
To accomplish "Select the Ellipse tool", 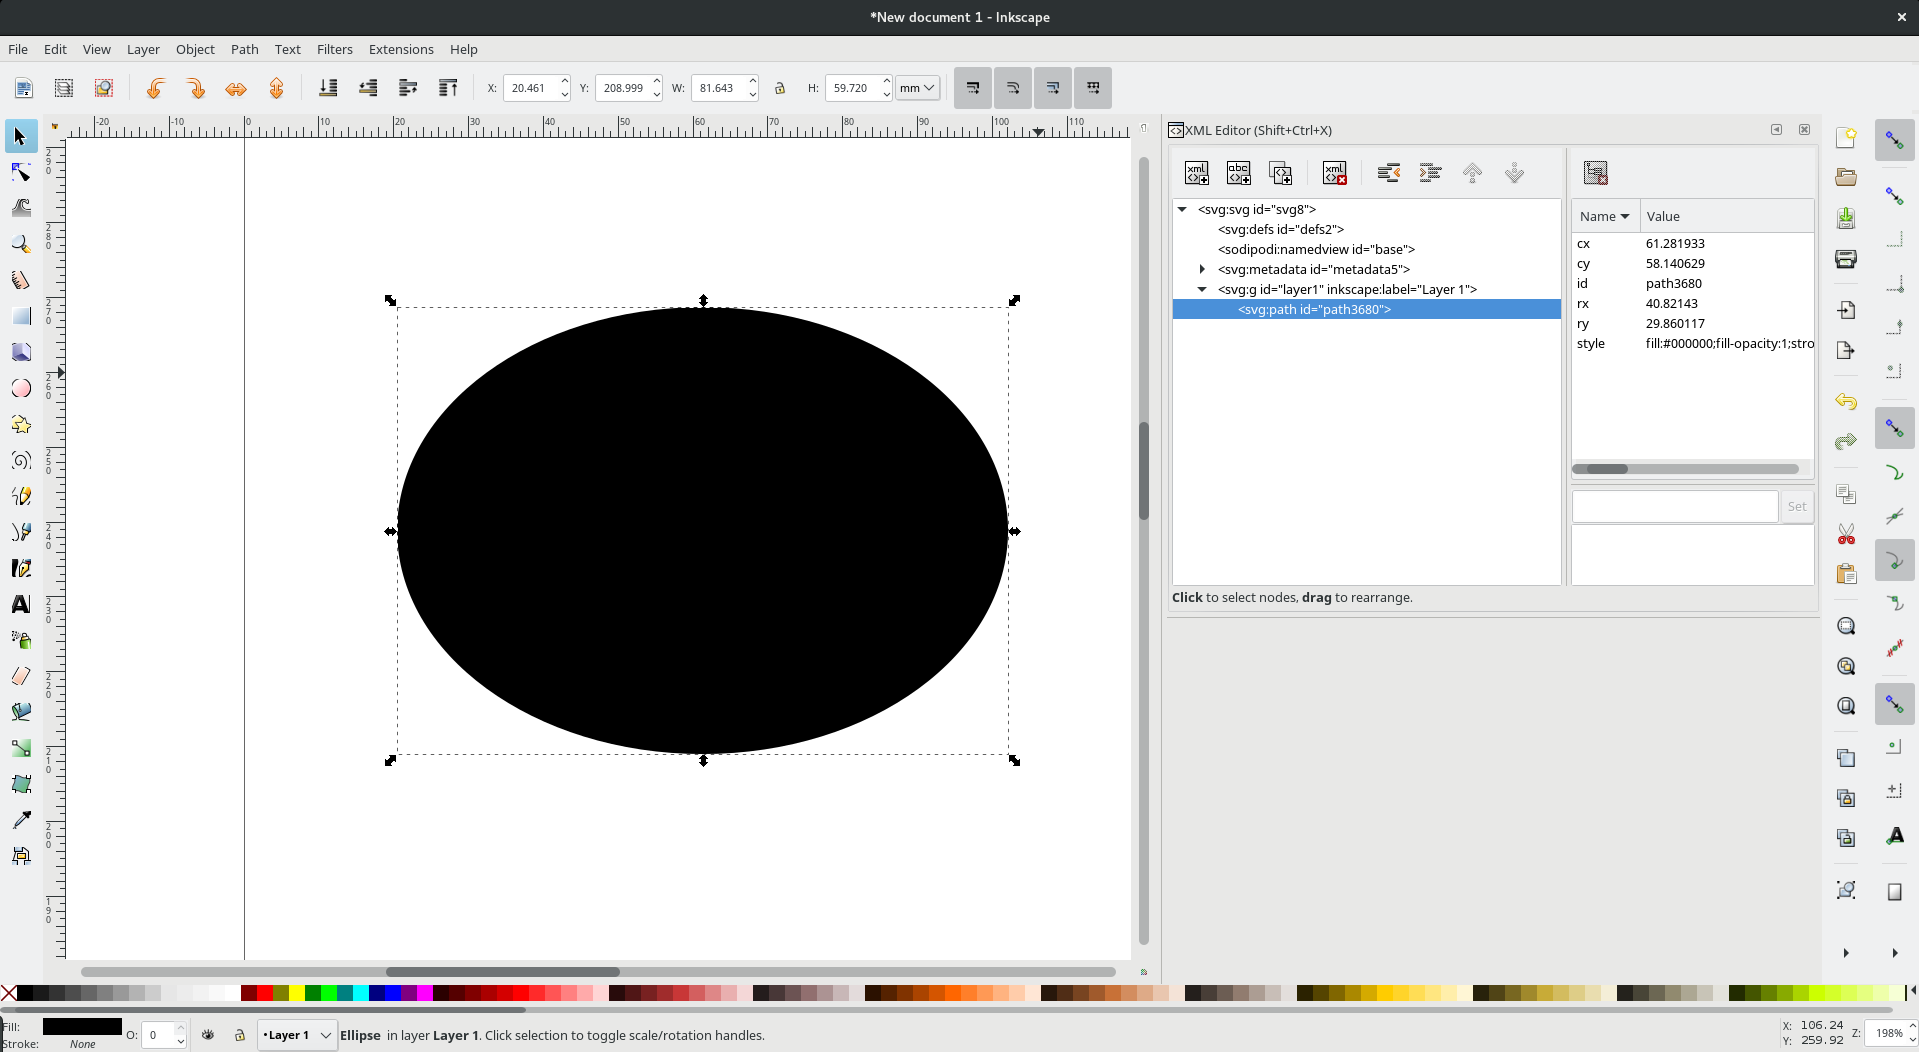I will 21,388.
